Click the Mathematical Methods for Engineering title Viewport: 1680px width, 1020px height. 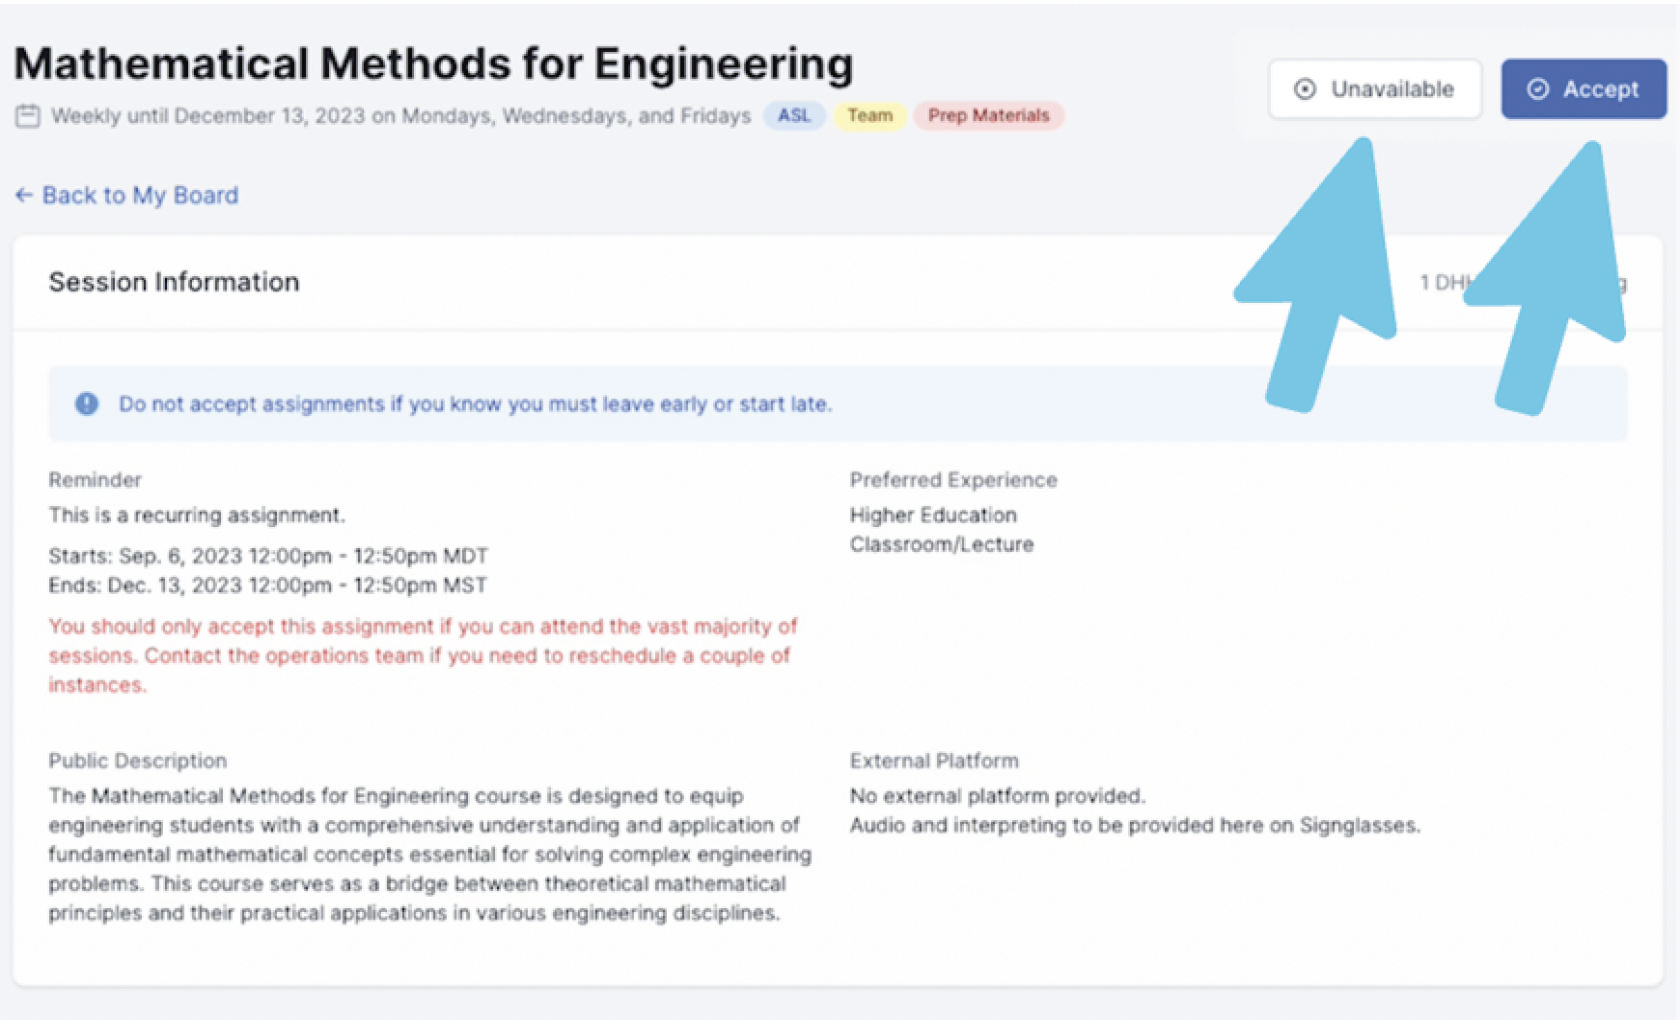pyautogui.click(x=433, y=64)
